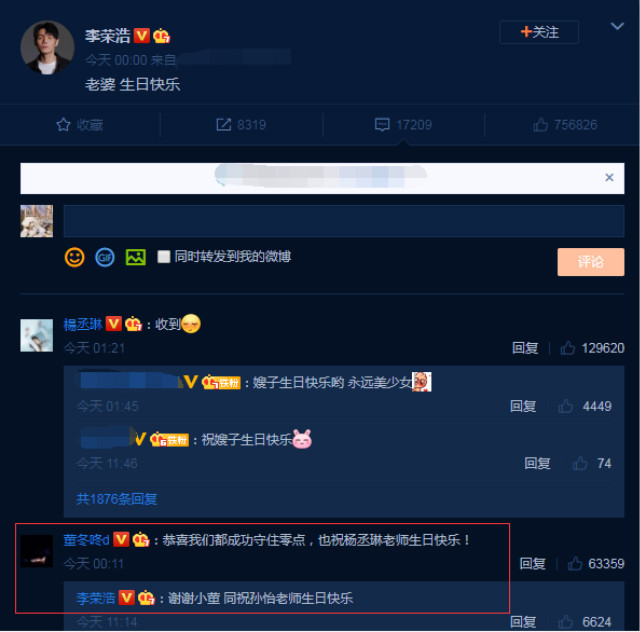
Task: Open the comments tab showing 17209
Action: pyautogui.click(x=403, y=125)
